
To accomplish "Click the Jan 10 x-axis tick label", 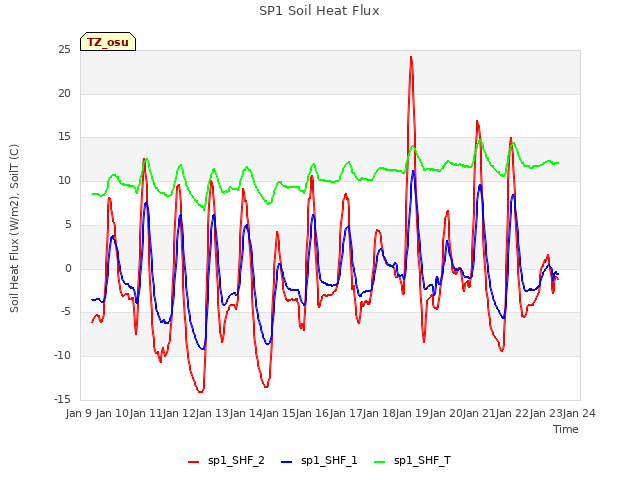I will (112, 413).
